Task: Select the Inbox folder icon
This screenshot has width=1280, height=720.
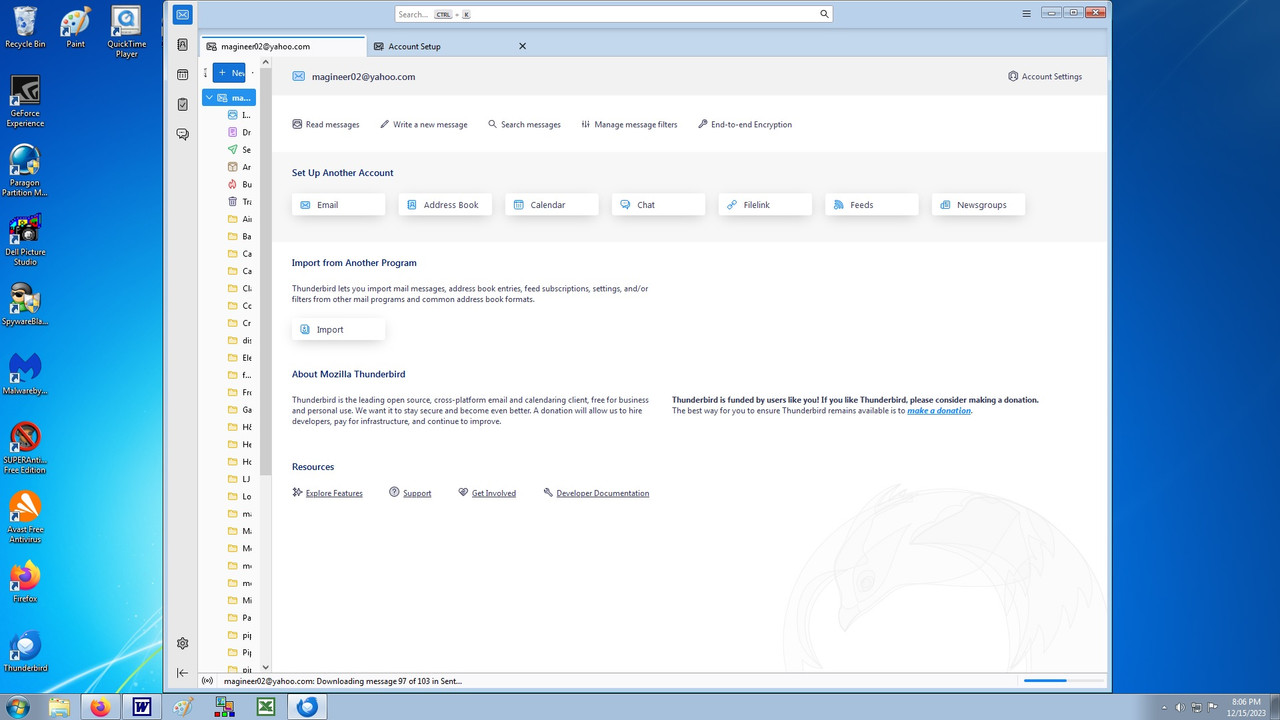Action: pos(233,115)
